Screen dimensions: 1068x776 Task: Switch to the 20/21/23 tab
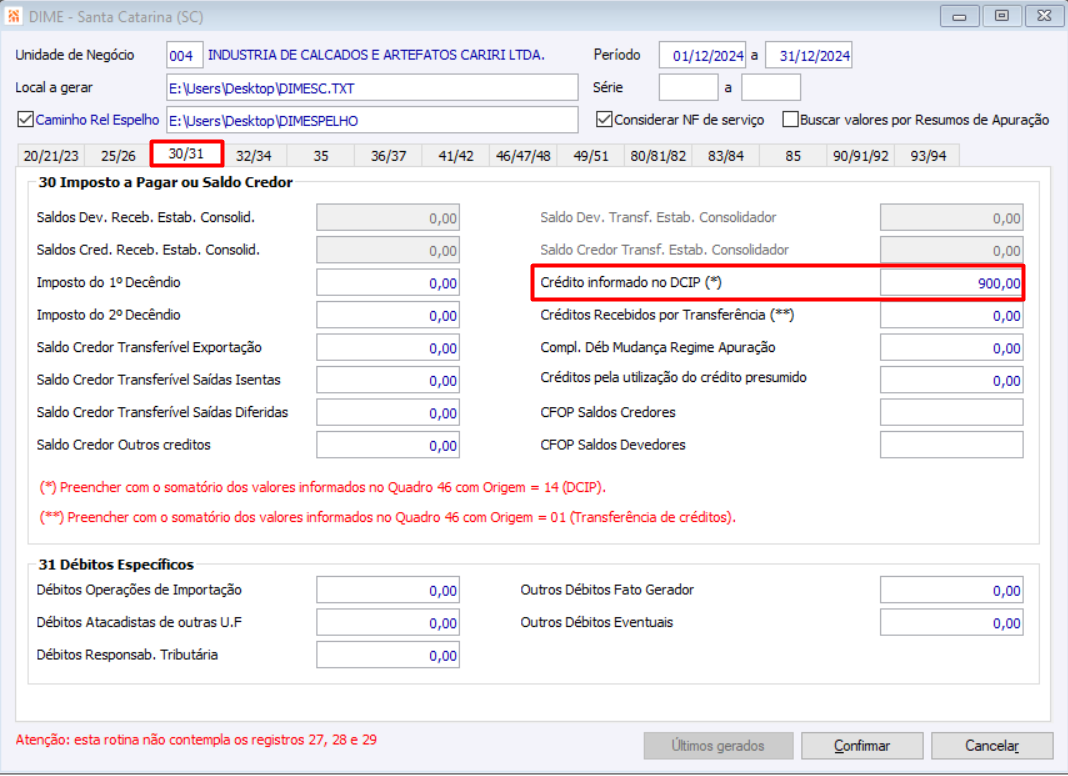click(x=51, y=156)
